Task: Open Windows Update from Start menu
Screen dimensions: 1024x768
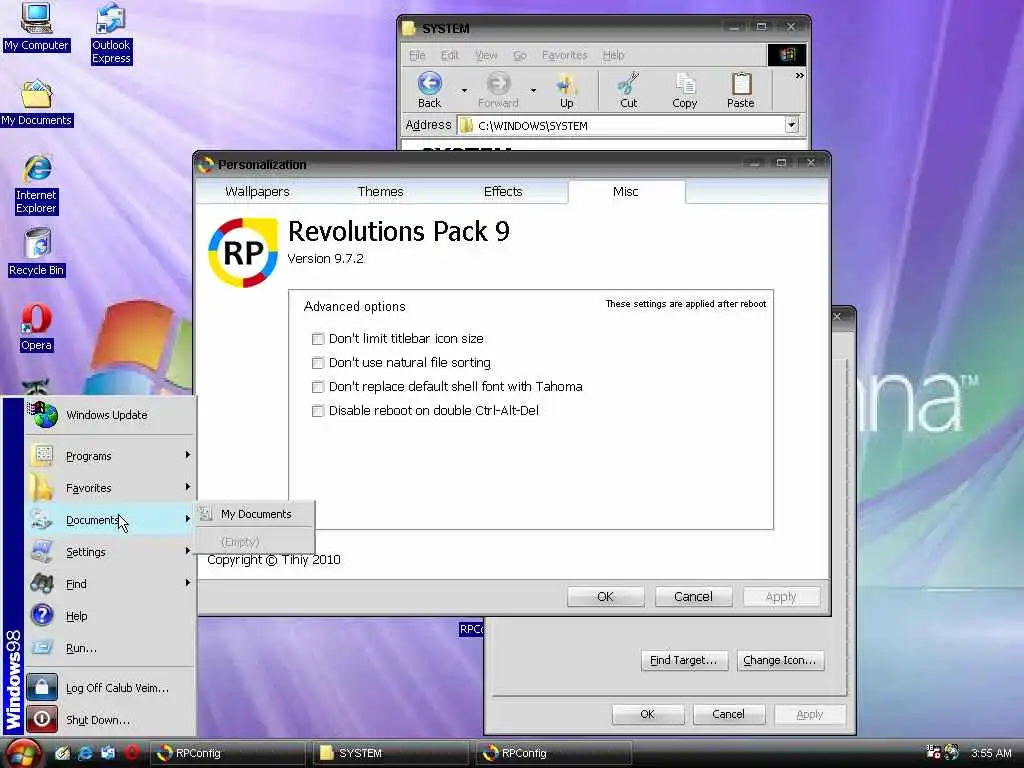Action: coord(110,415)
